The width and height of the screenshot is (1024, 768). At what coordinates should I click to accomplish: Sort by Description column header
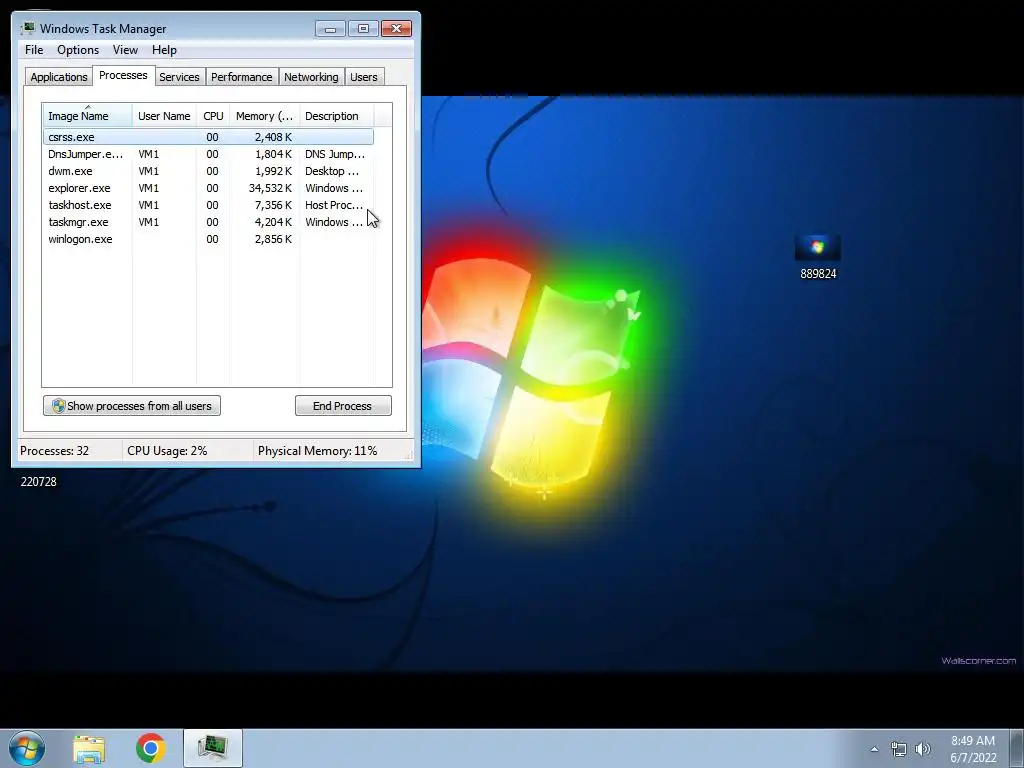336,116
